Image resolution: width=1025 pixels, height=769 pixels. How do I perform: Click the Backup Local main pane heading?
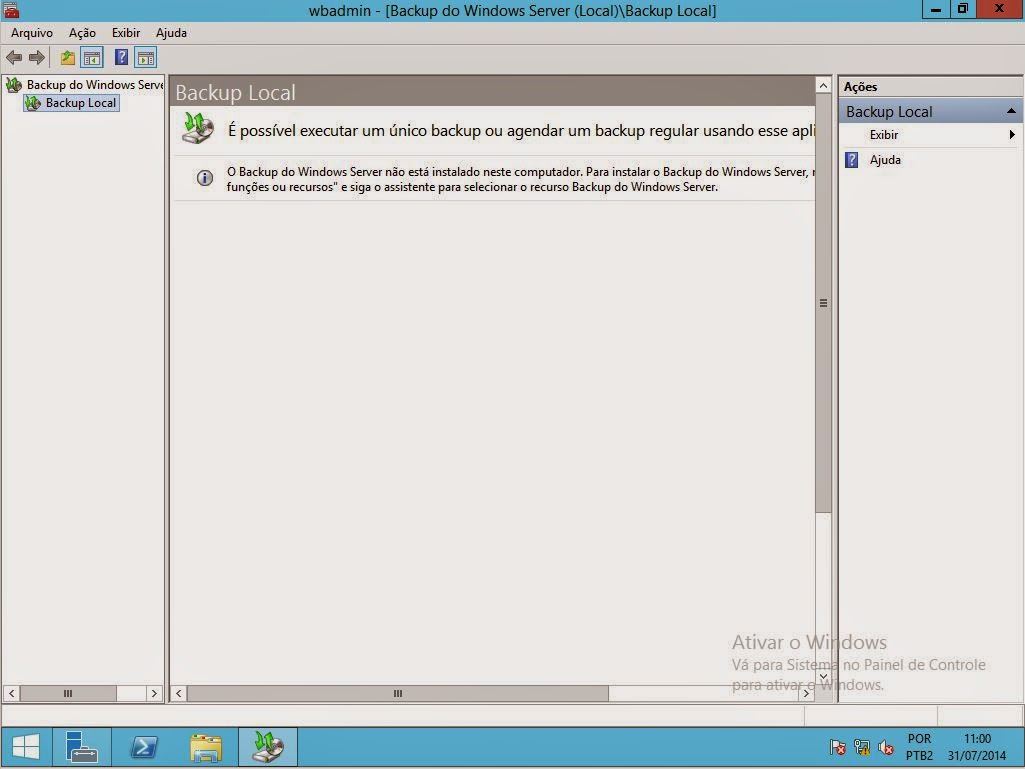tap(235, 93)
